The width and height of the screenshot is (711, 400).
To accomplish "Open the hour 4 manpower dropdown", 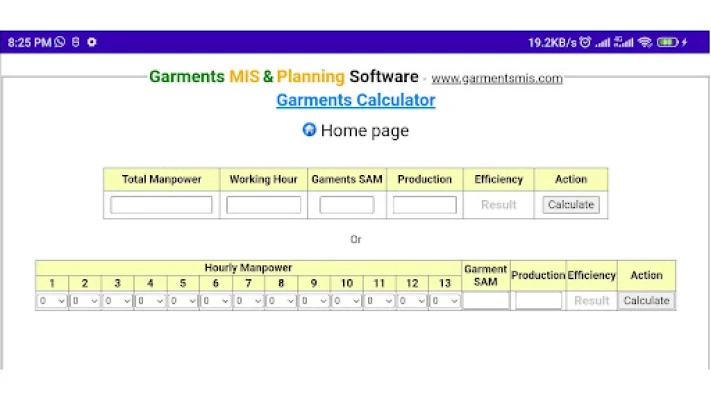I will pos(150,300).
